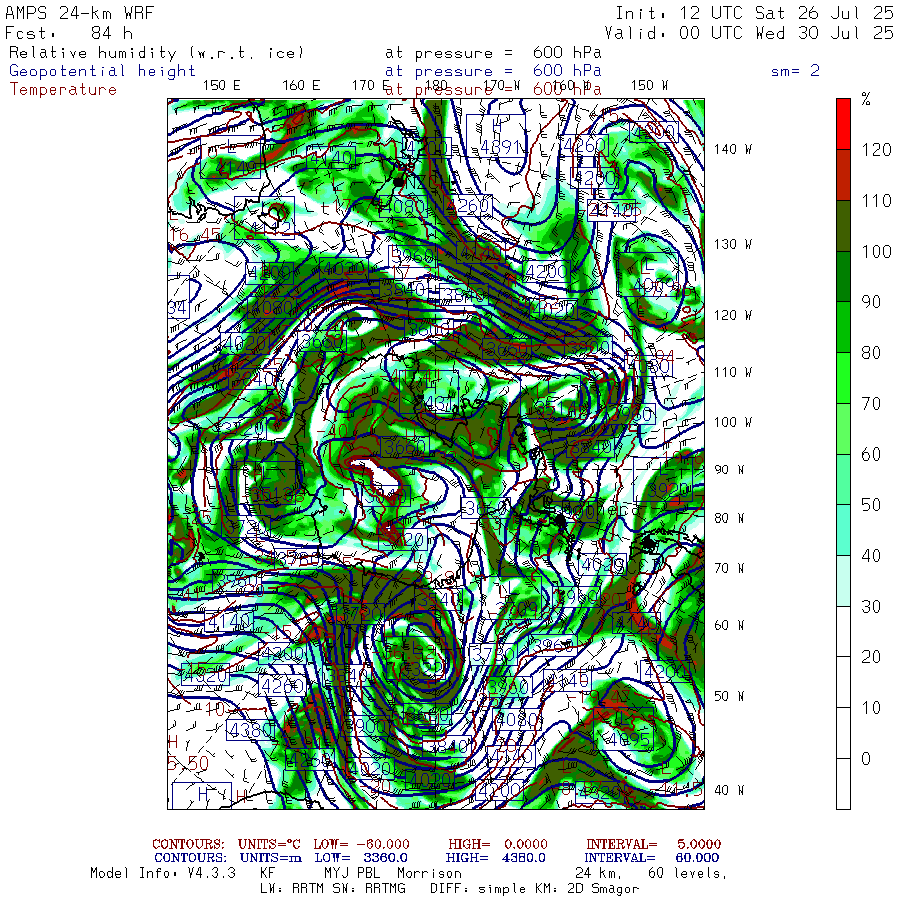Click the olive 100–110 colorbar segment
Screen dimensions: 900x900
(843, 226)
